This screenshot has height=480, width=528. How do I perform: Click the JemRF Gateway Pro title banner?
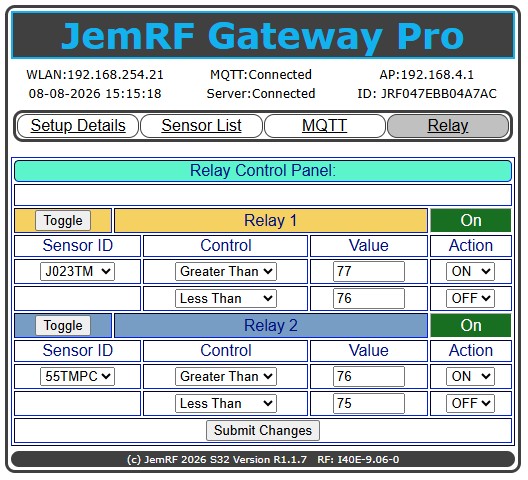click(263, 35)
